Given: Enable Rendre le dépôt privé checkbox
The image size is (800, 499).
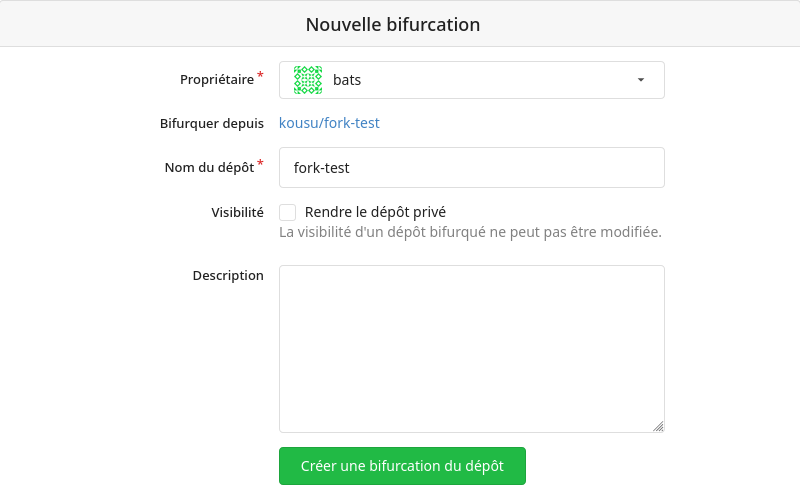Looking at the screenshot, I should (287, 212).
